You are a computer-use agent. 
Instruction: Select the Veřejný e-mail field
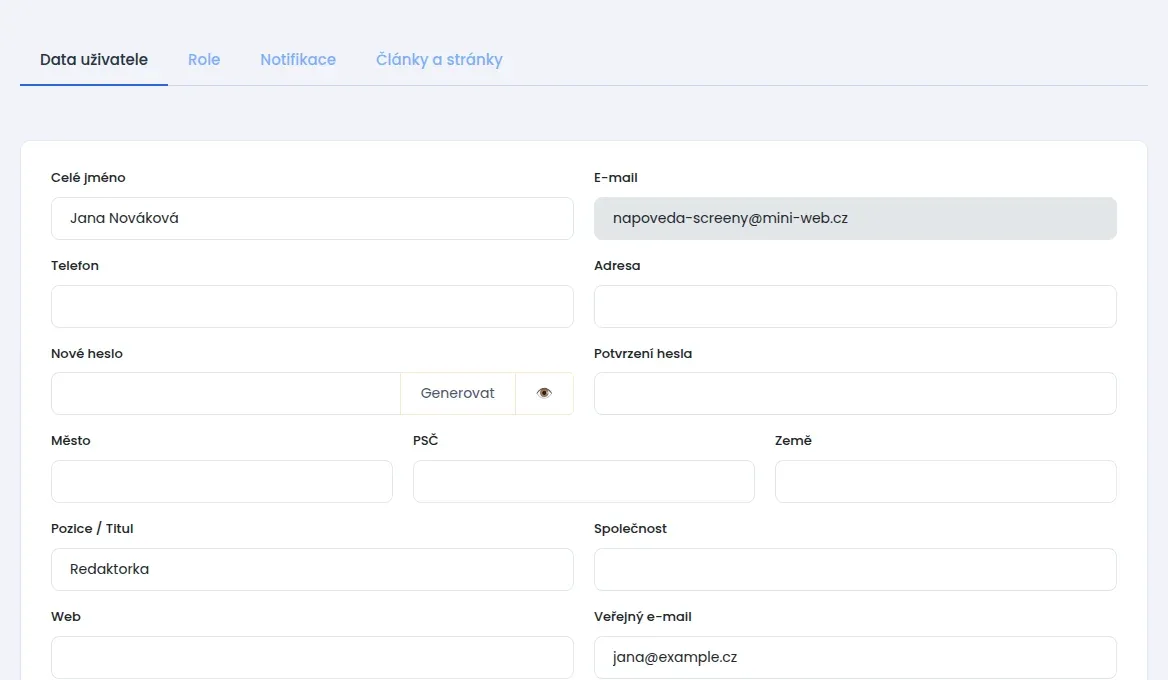(855, 657)
